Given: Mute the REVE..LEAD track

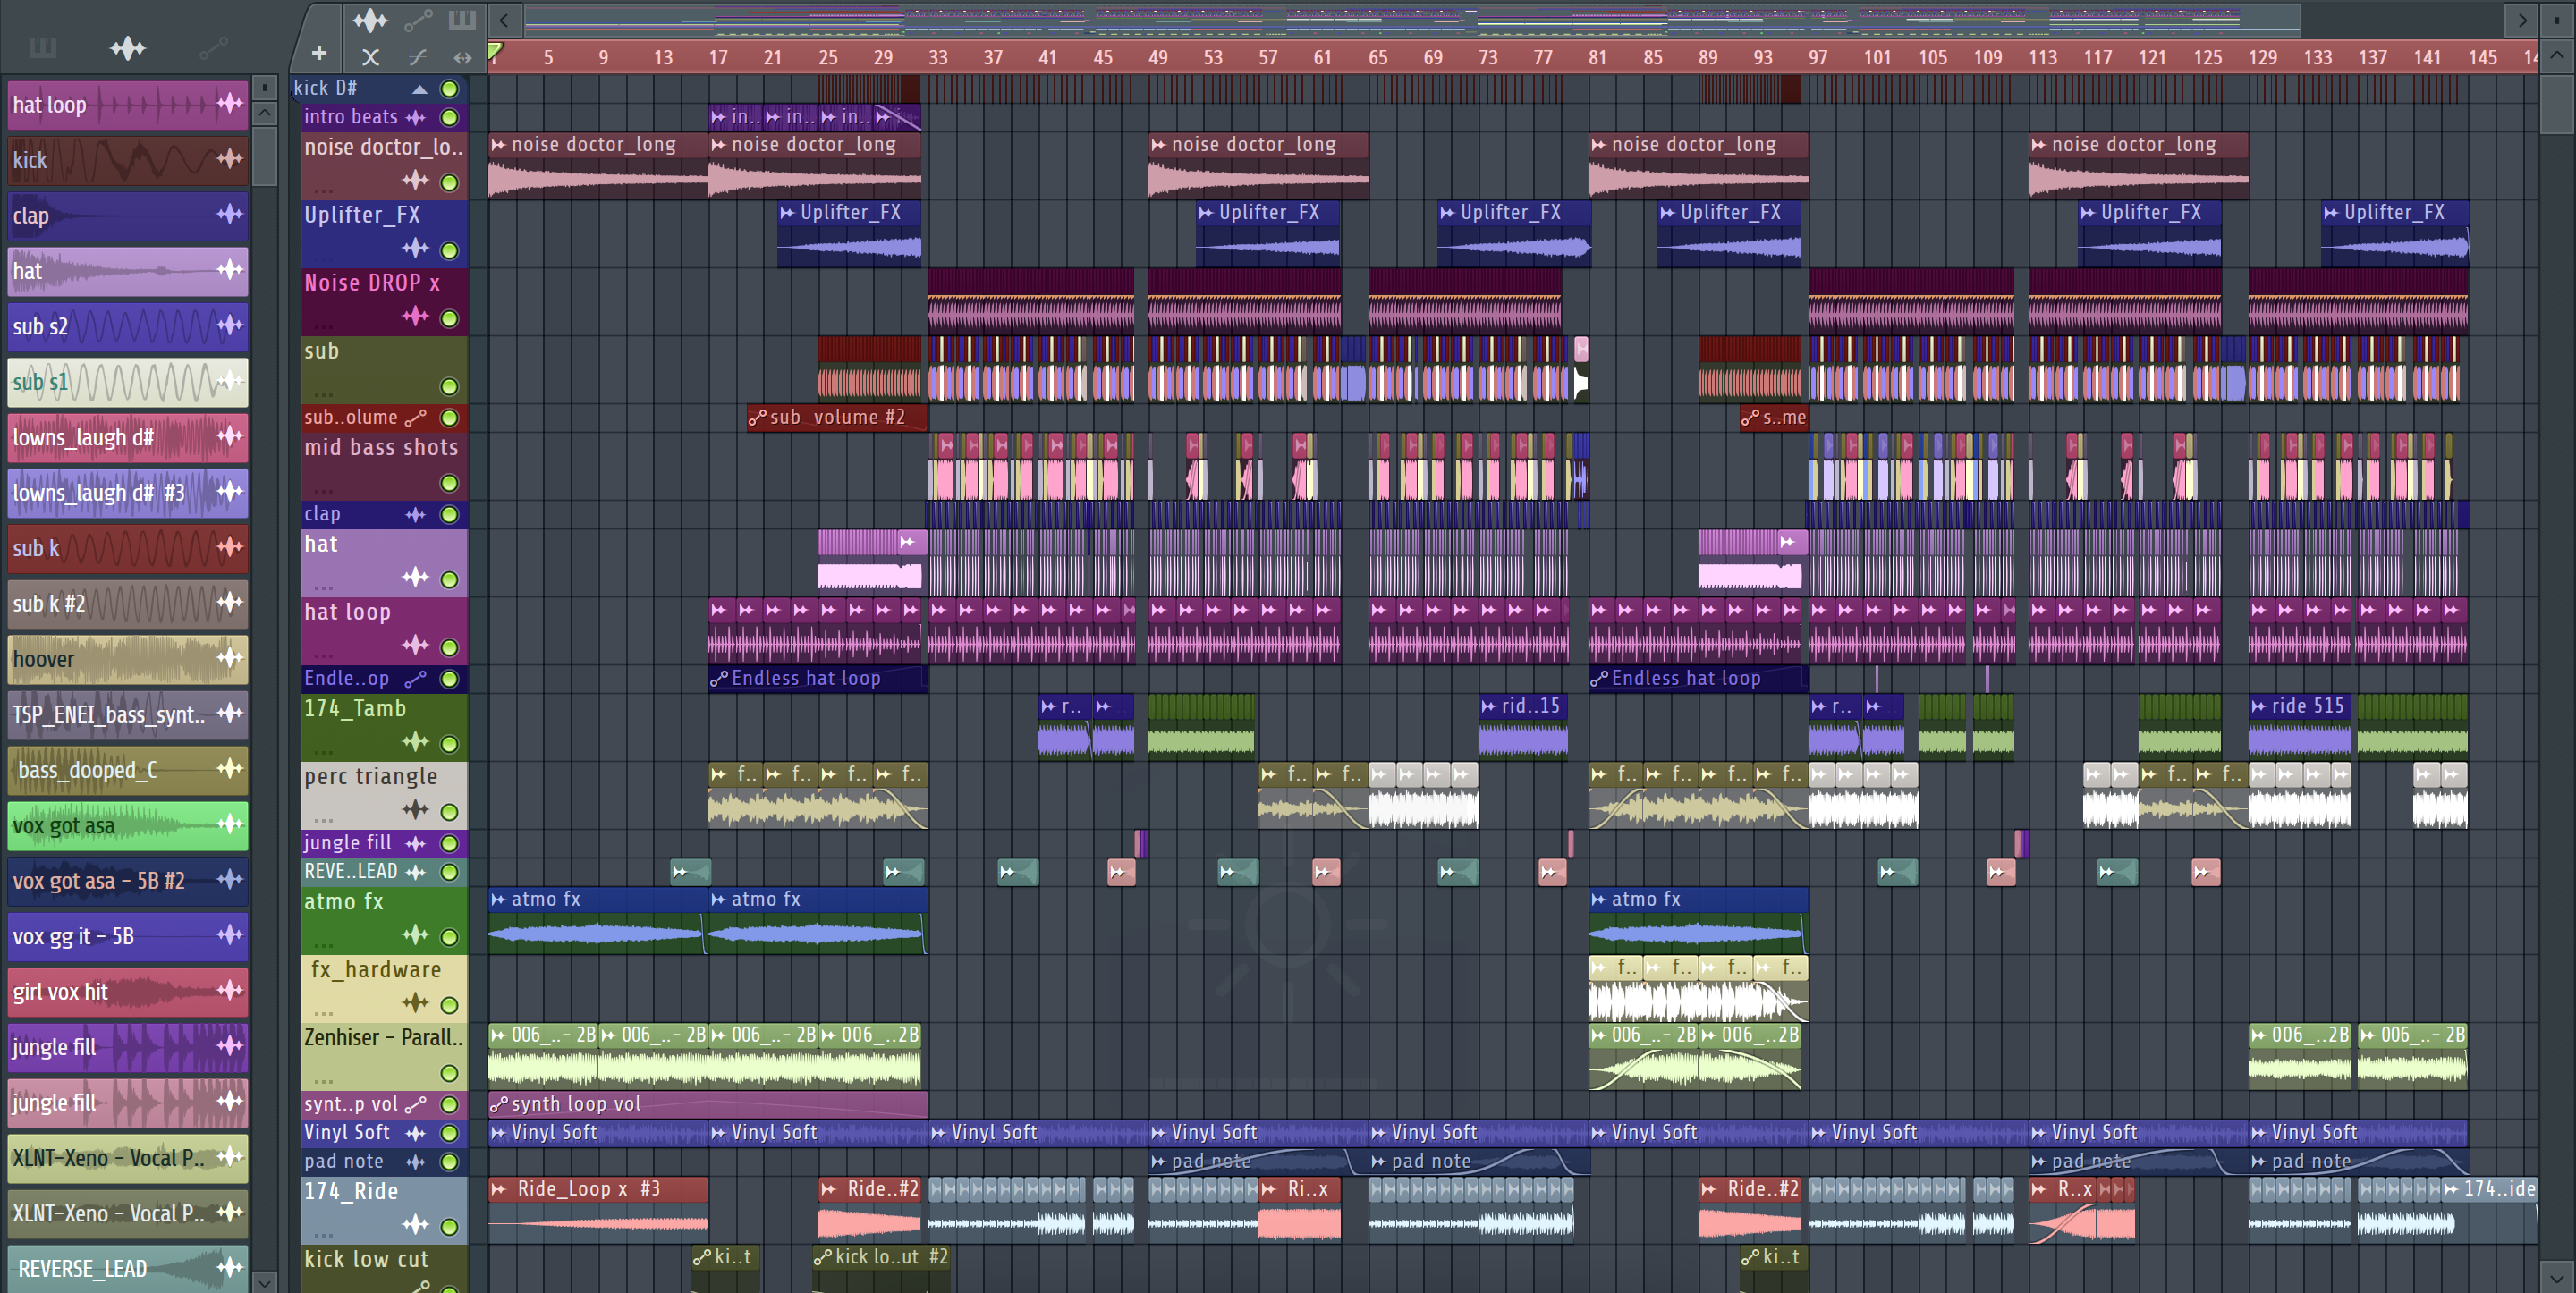Looking at the screenshot, I should point(450,872).
